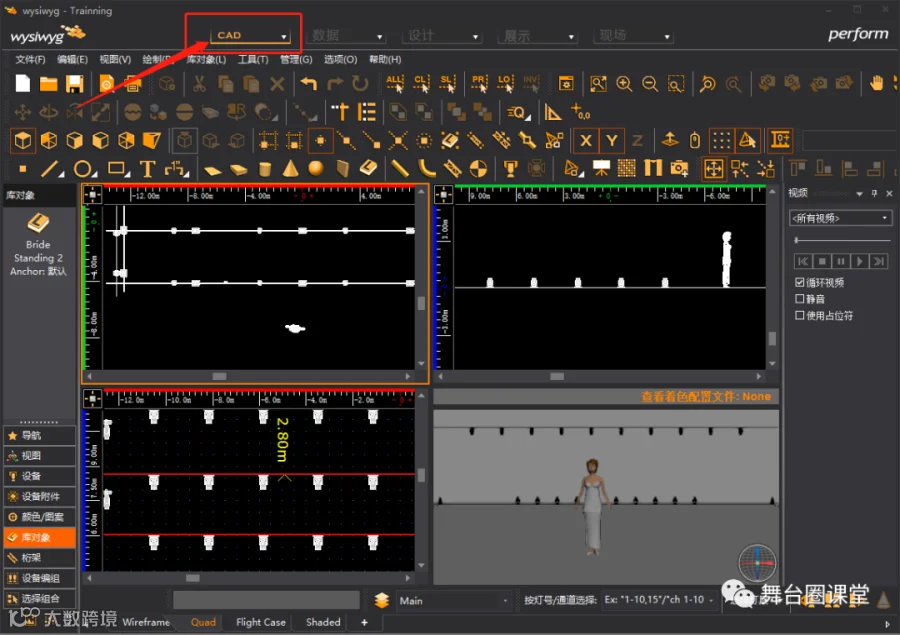Switch to the Shaded view tab

click(323, 622)
